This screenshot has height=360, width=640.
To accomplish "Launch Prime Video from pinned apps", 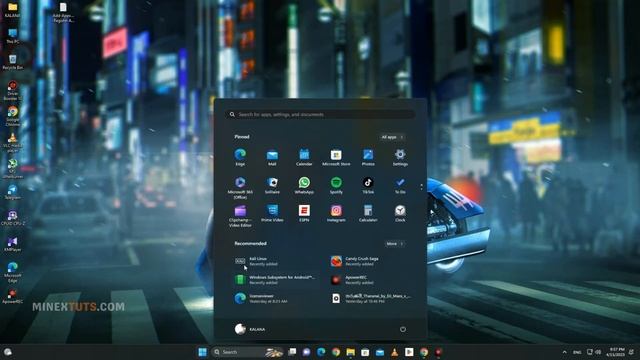I will pyautogui.click(x=272, y=213).
